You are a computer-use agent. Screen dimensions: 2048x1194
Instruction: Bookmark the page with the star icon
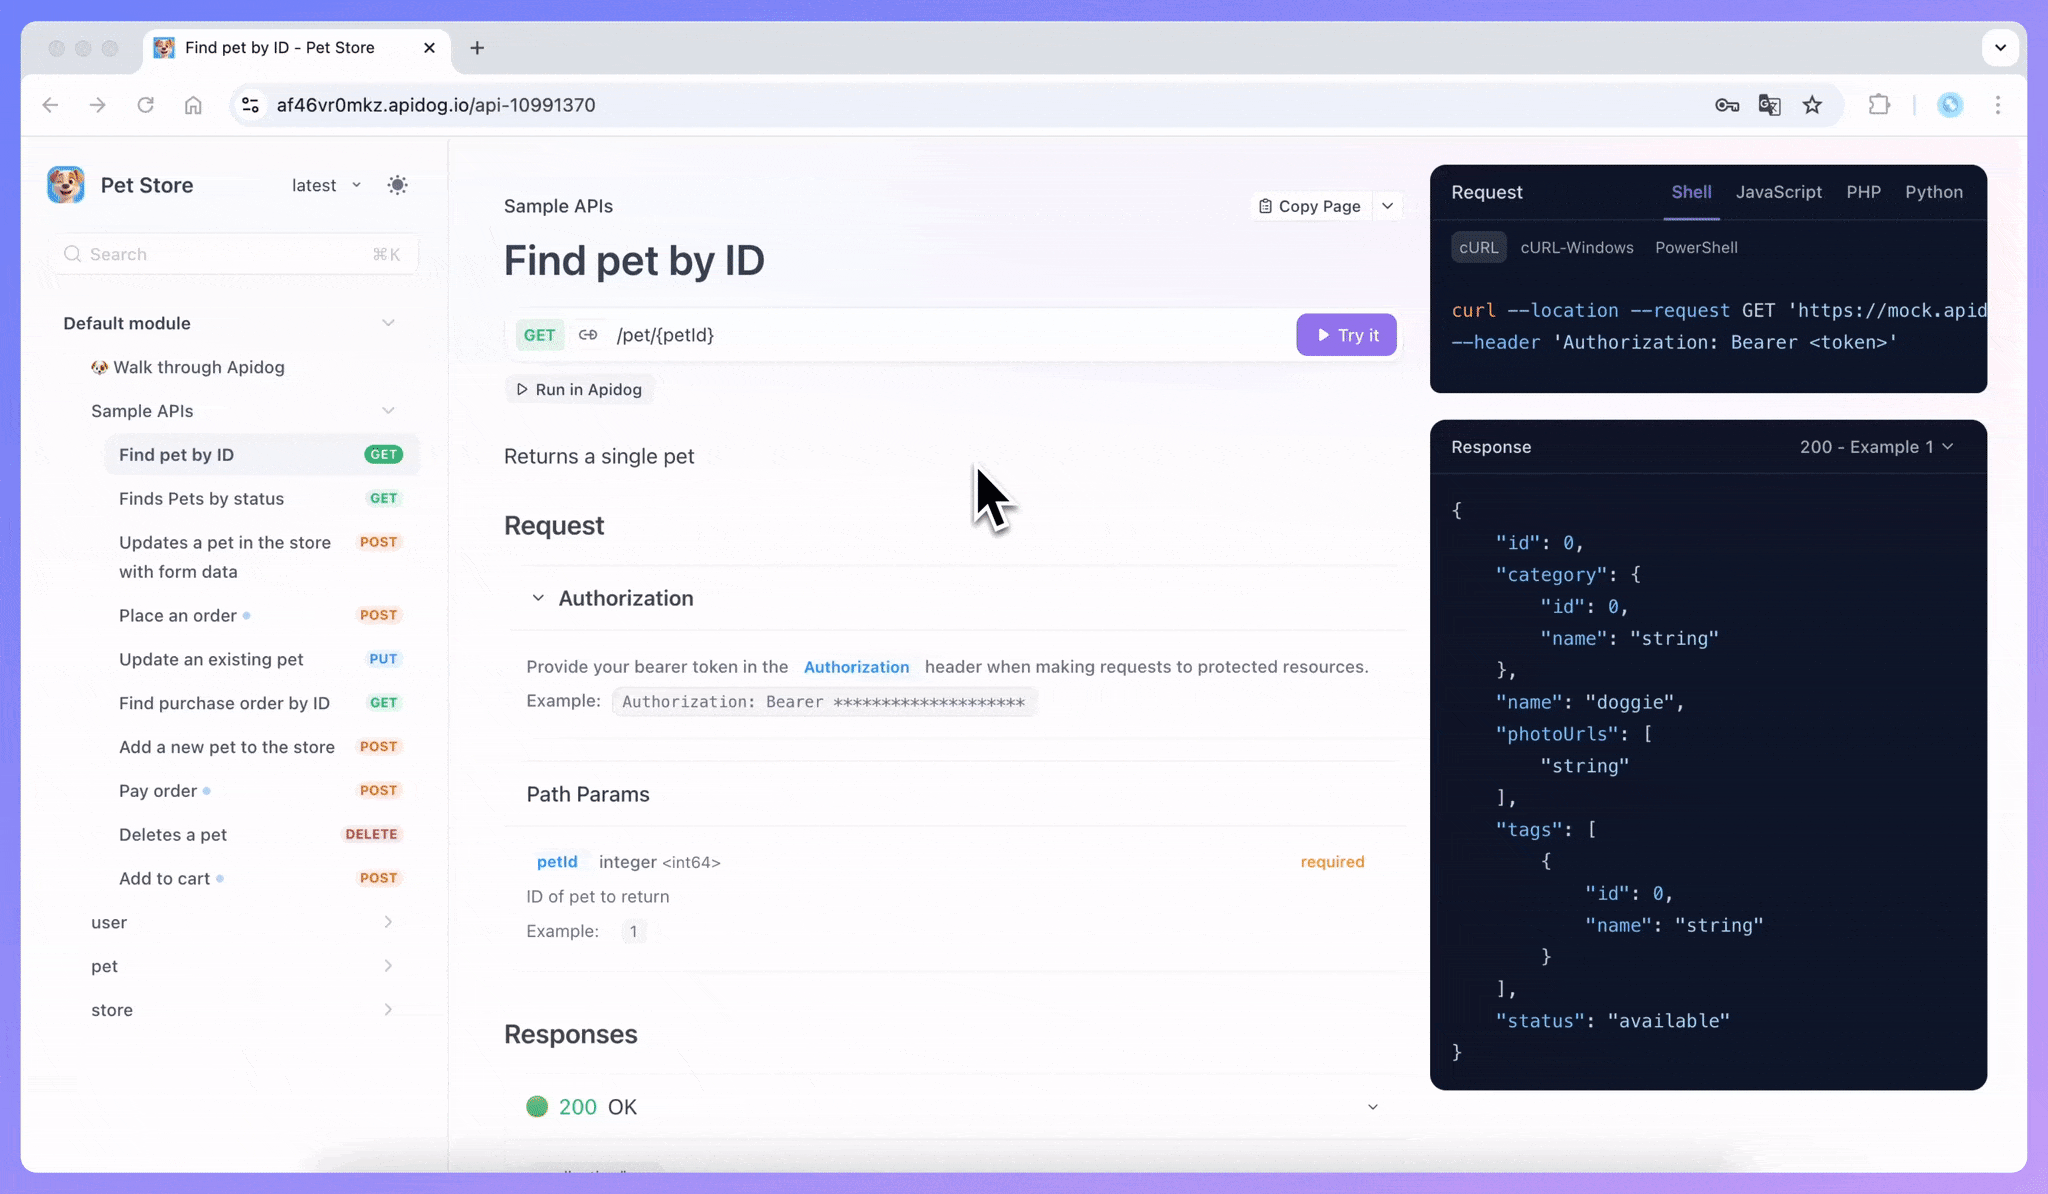(x=1812, y=105)
